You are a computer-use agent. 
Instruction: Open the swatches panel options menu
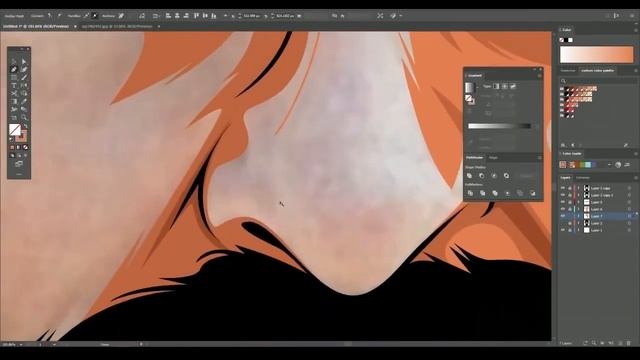[636, 71]
